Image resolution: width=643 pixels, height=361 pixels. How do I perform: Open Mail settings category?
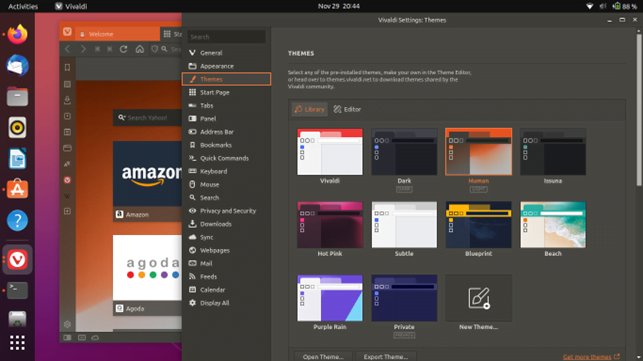pyautogui.click(x=226, y=263)
